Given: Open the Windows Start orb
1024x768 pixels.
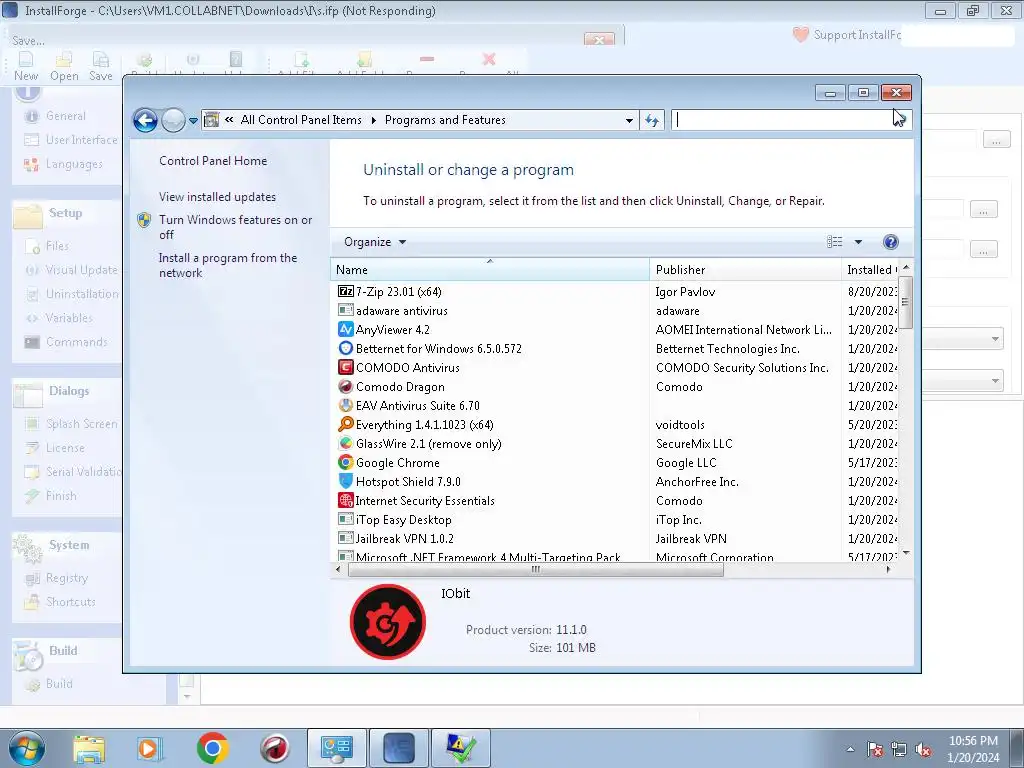Looking at the screenshot, I should 27,748.
